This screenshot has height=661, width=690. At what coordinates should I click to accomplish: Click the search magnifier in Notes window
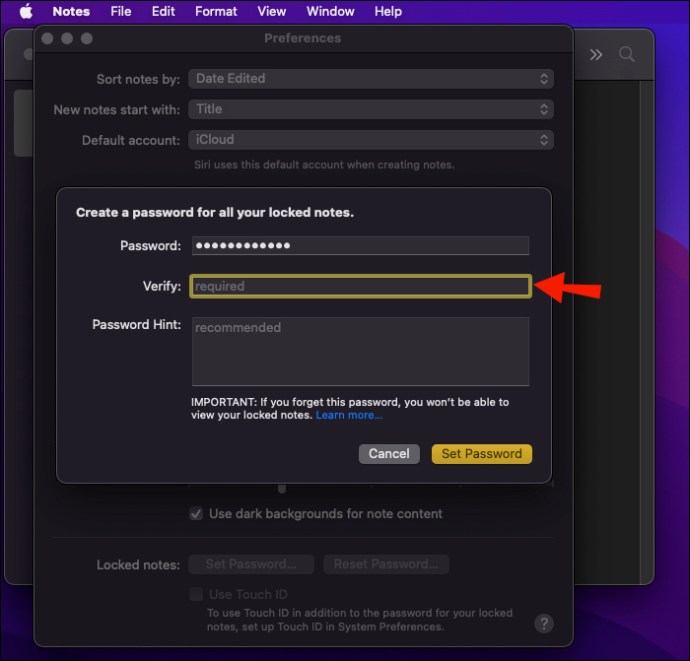(627, 55)
